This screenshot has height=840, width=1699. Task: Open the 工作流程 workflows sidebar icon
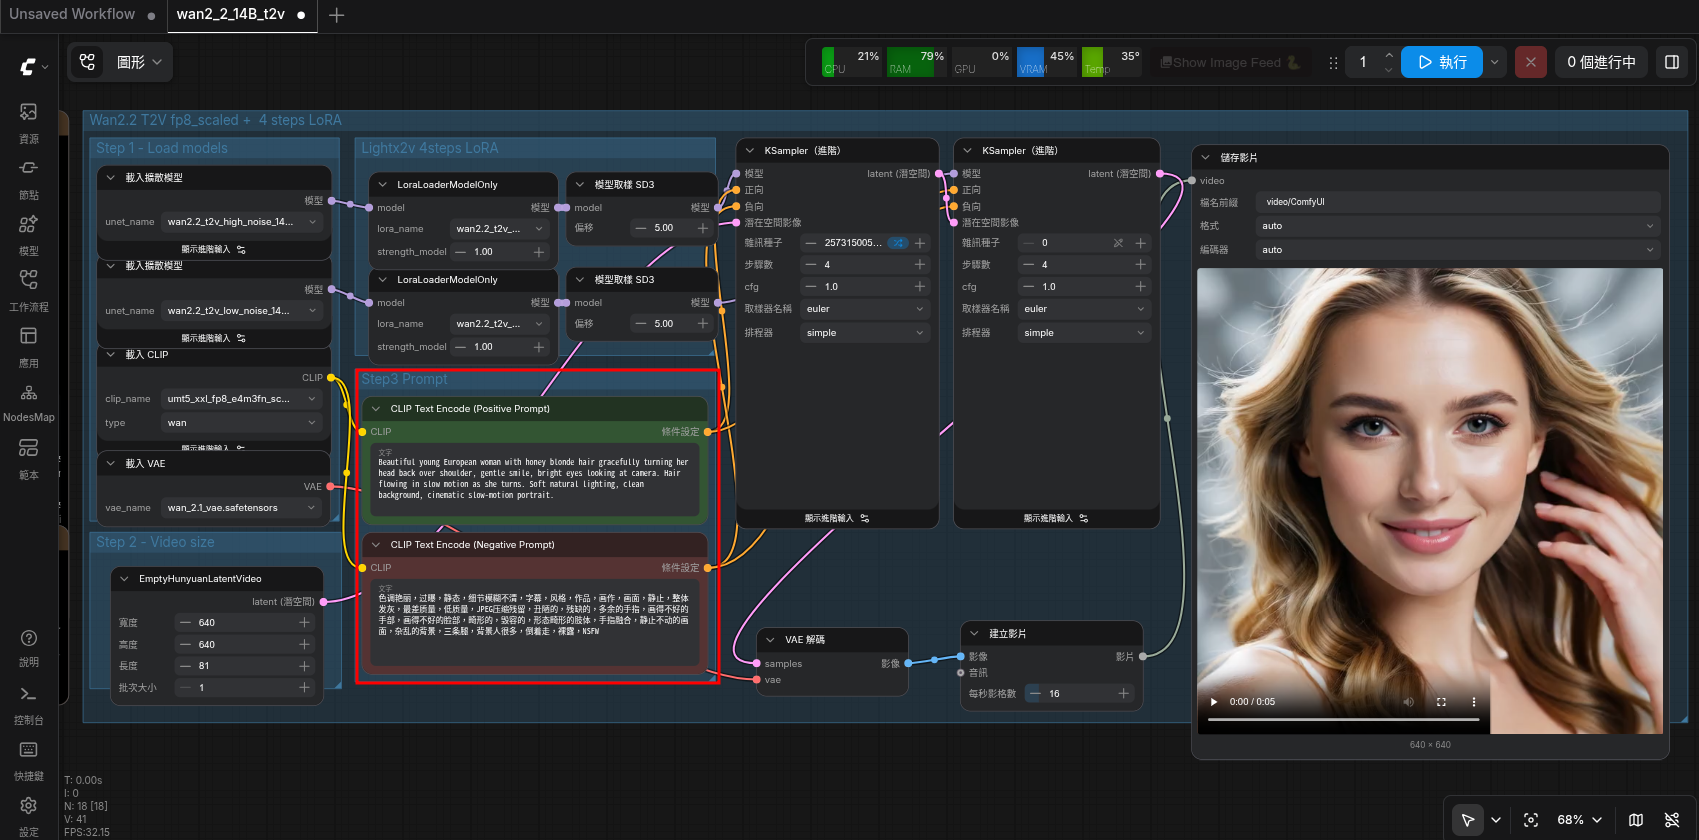(29, 290)
